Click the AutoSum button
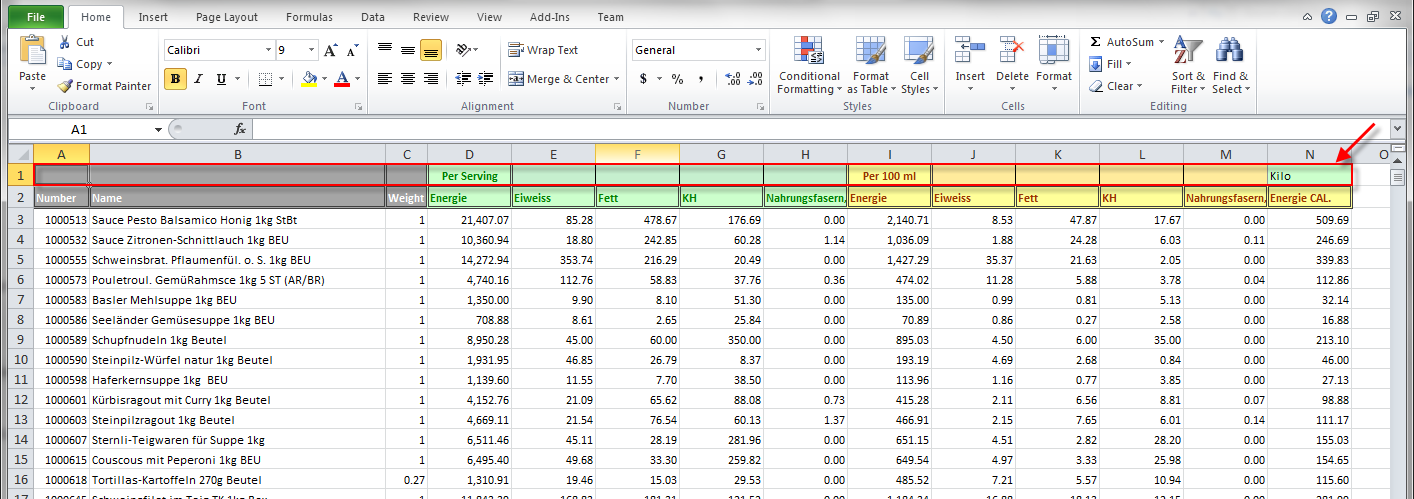This screenshot has width=1414, height=499. point(1121,42)
